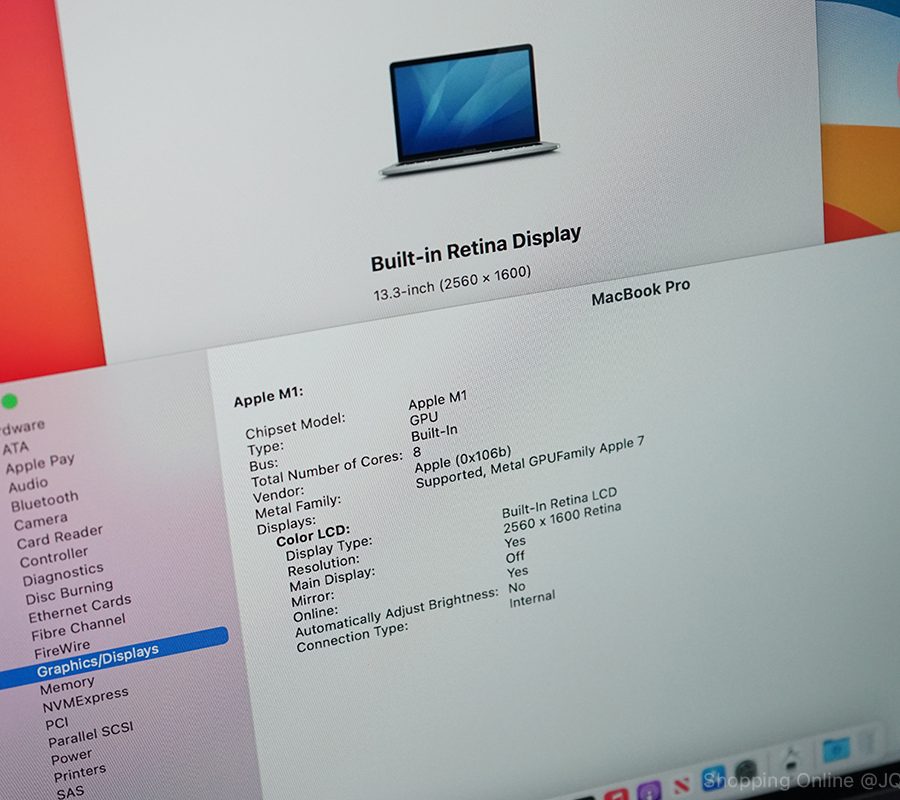Open the Podcasts app in the Dock
Viewport: 900px width, 800px height.
[649, 791]
